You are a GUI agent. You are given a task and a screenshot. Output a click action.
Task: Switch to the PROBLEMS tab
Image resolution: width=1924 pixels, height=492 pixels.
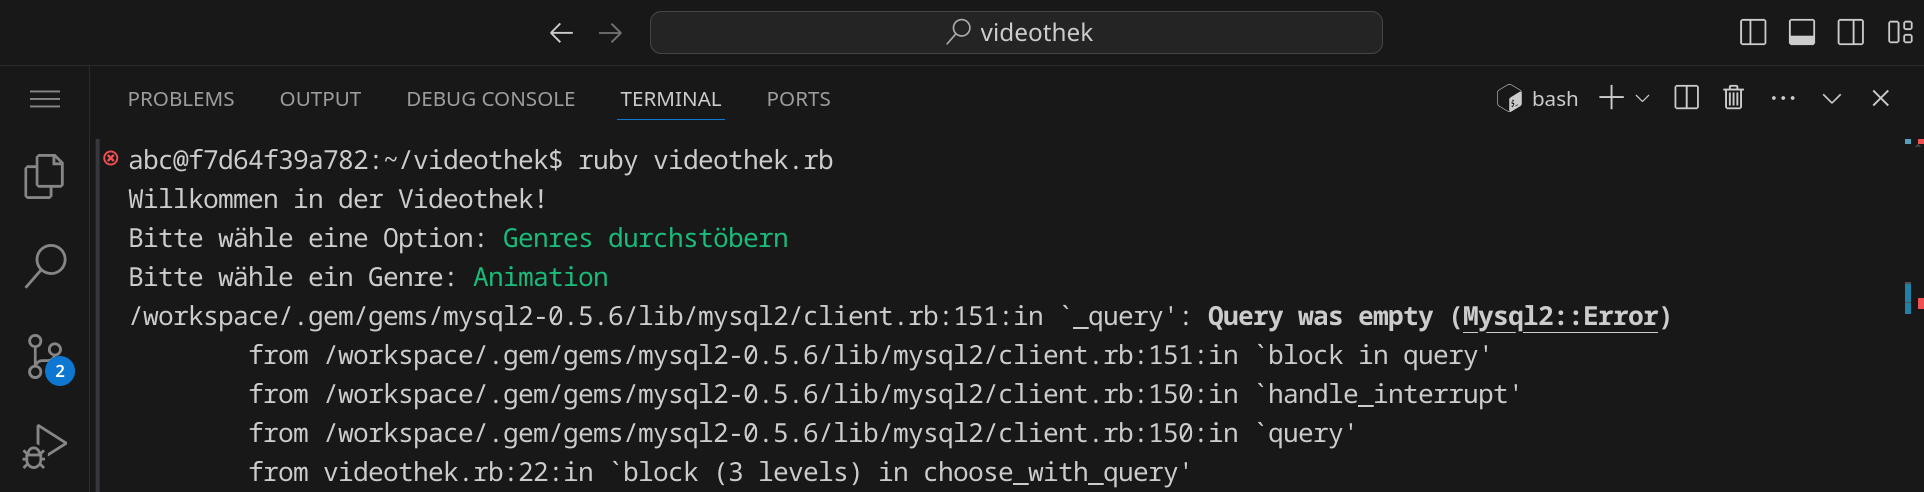coord(181,99)
